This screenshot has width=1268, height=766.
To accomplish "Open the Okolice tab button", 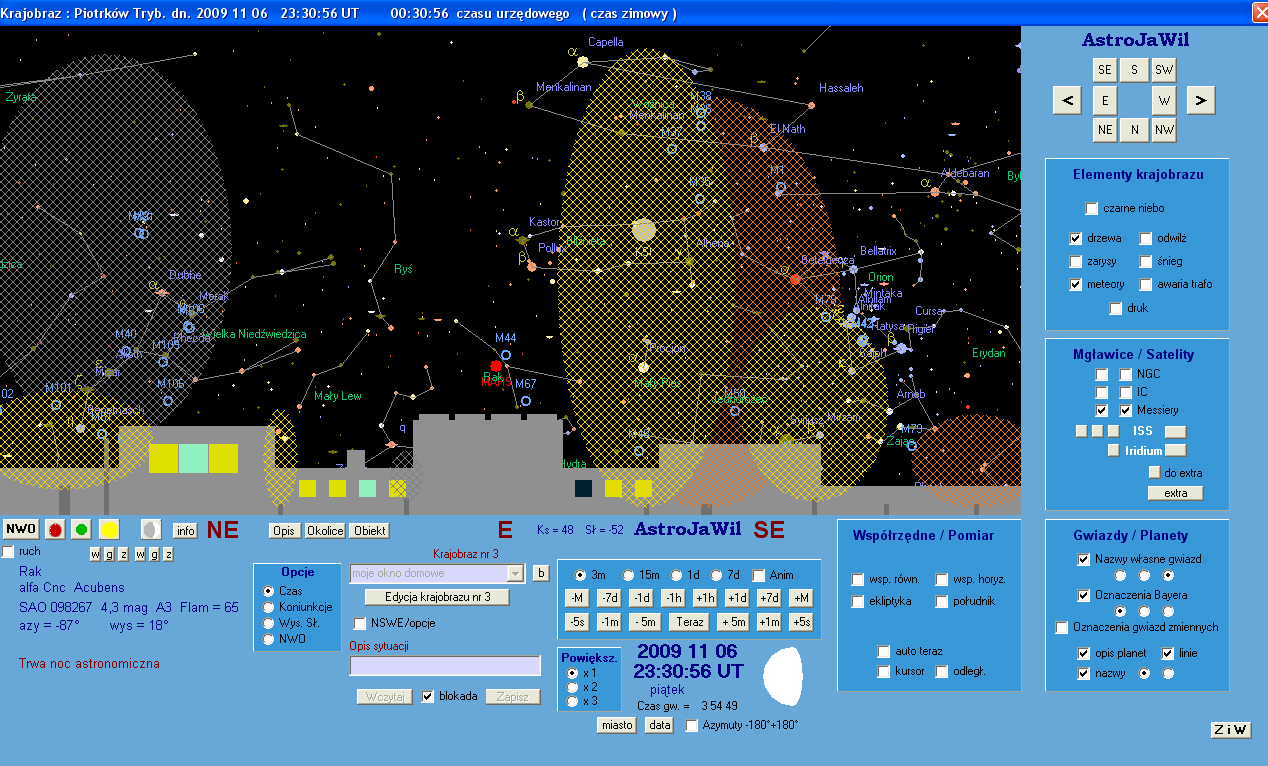I will tap(325, 531).
